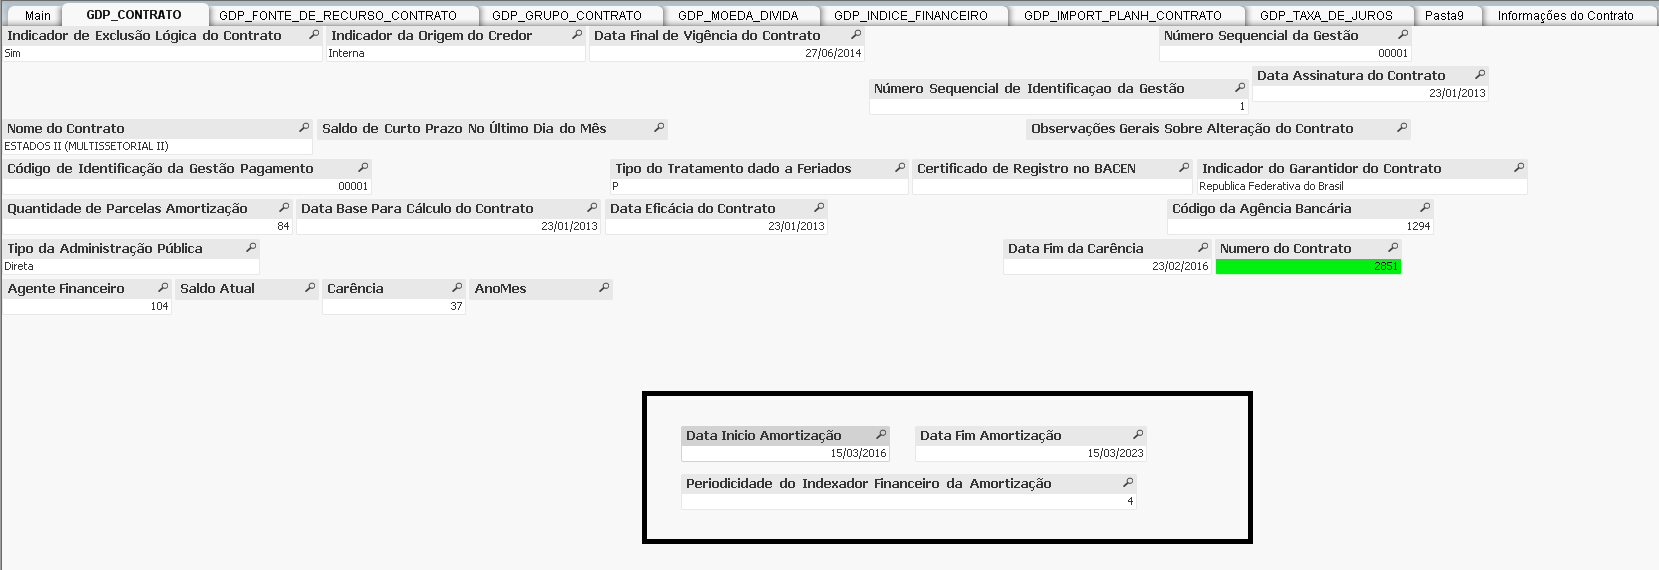Select ESTADOS II (MULTISSETORIAL II) contract name

pyautogui.click(x=157, y=146)
